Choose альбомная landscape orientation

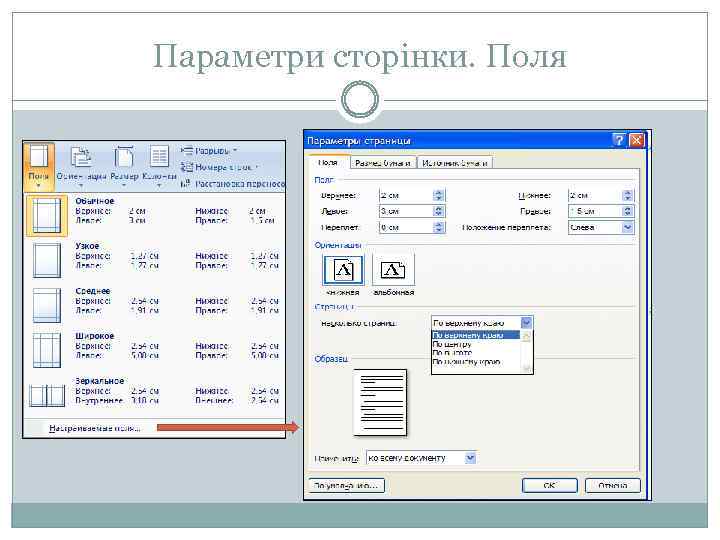pos(393,270)
